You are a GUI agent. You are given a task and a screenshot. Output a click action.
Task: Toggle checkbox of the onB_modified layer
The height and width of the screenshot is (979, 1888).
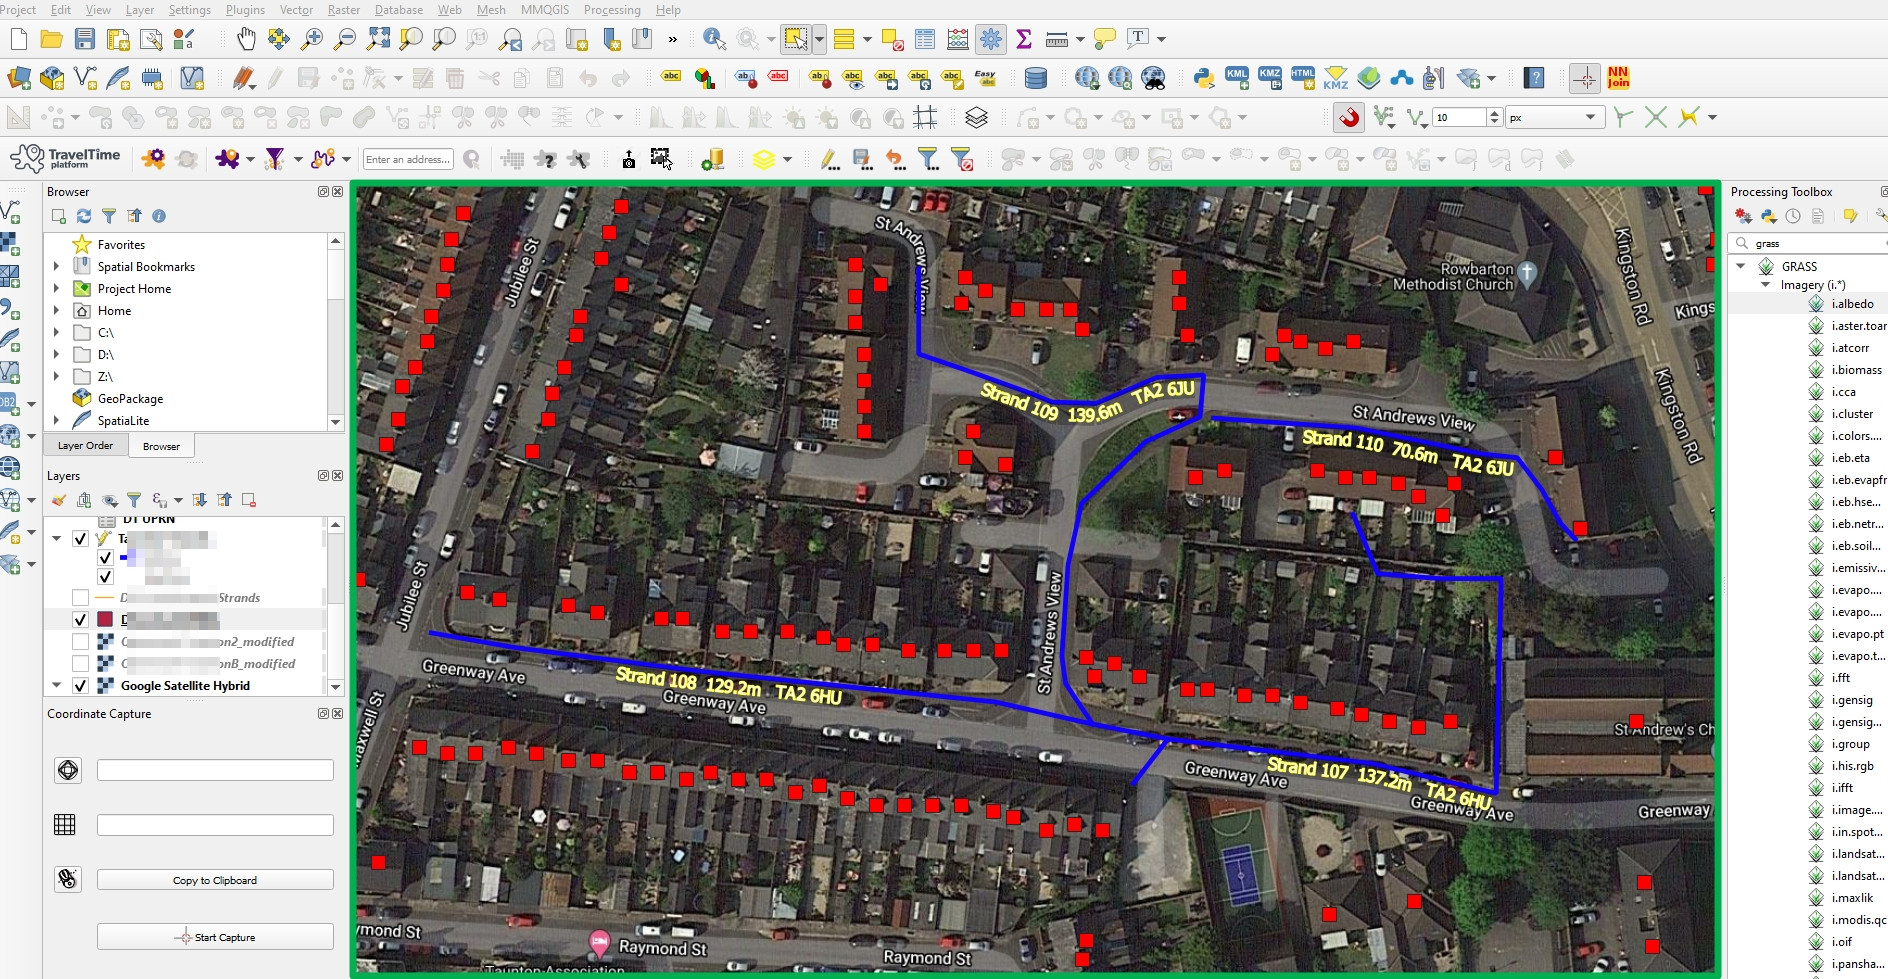pyautogui.click(x=81, y=664)
